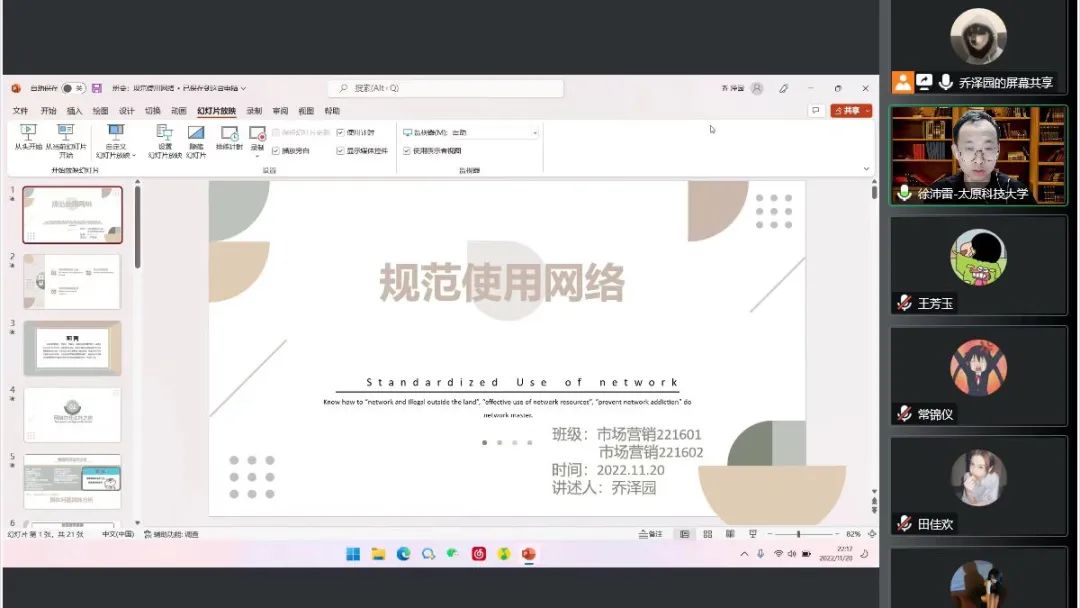Toggle the Play Narrations checkbox
The image size is (1080, 608).
pos(276,151)
